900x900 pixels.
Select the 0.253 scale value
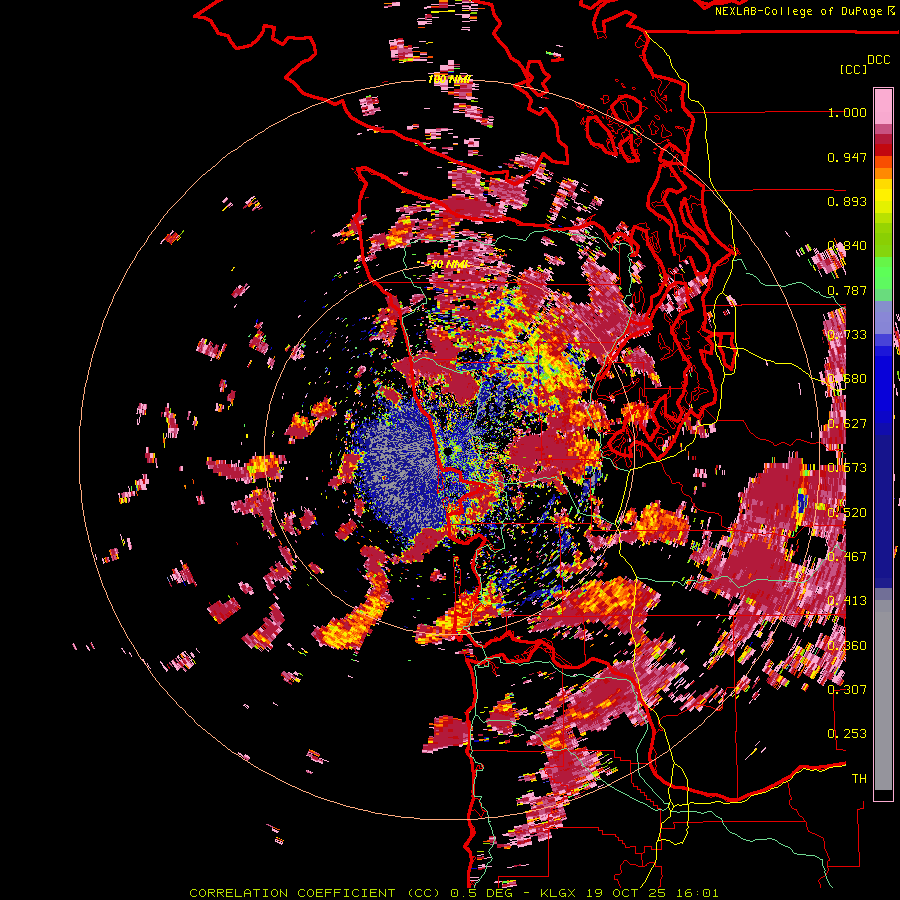(847, 734)
